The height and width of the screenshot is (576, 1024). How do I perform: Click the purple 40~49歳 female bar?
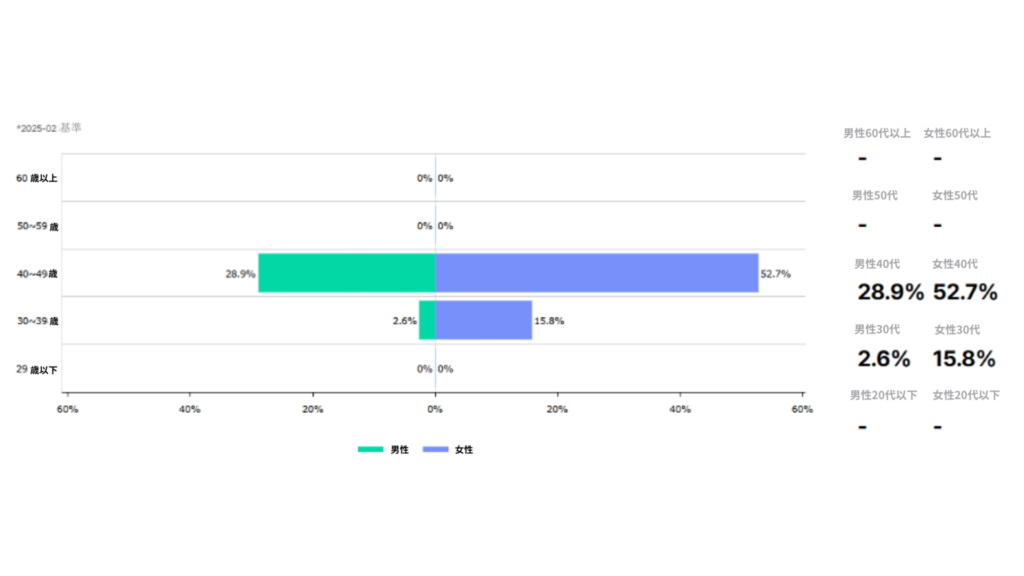tap(596, 273)
